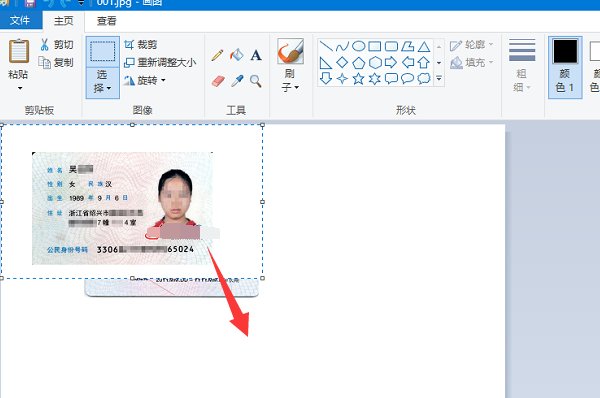Click 裁剪 (Crop) button
This screenshot has width=600, height=398.
coord(140,44)
